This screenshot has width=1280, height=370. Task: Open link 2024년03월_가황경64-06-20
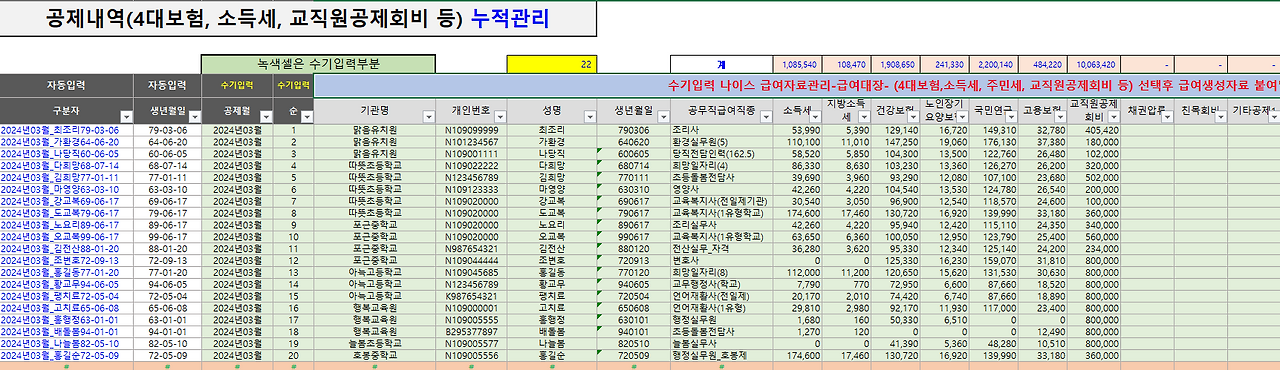(x=59, y=141)
